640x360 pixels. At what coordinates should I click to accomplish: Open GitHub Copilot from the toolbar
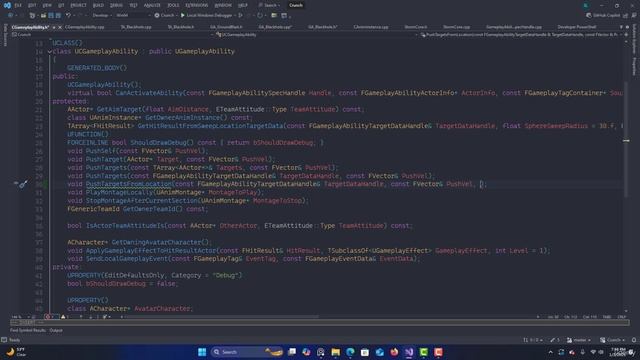(604, 16)
